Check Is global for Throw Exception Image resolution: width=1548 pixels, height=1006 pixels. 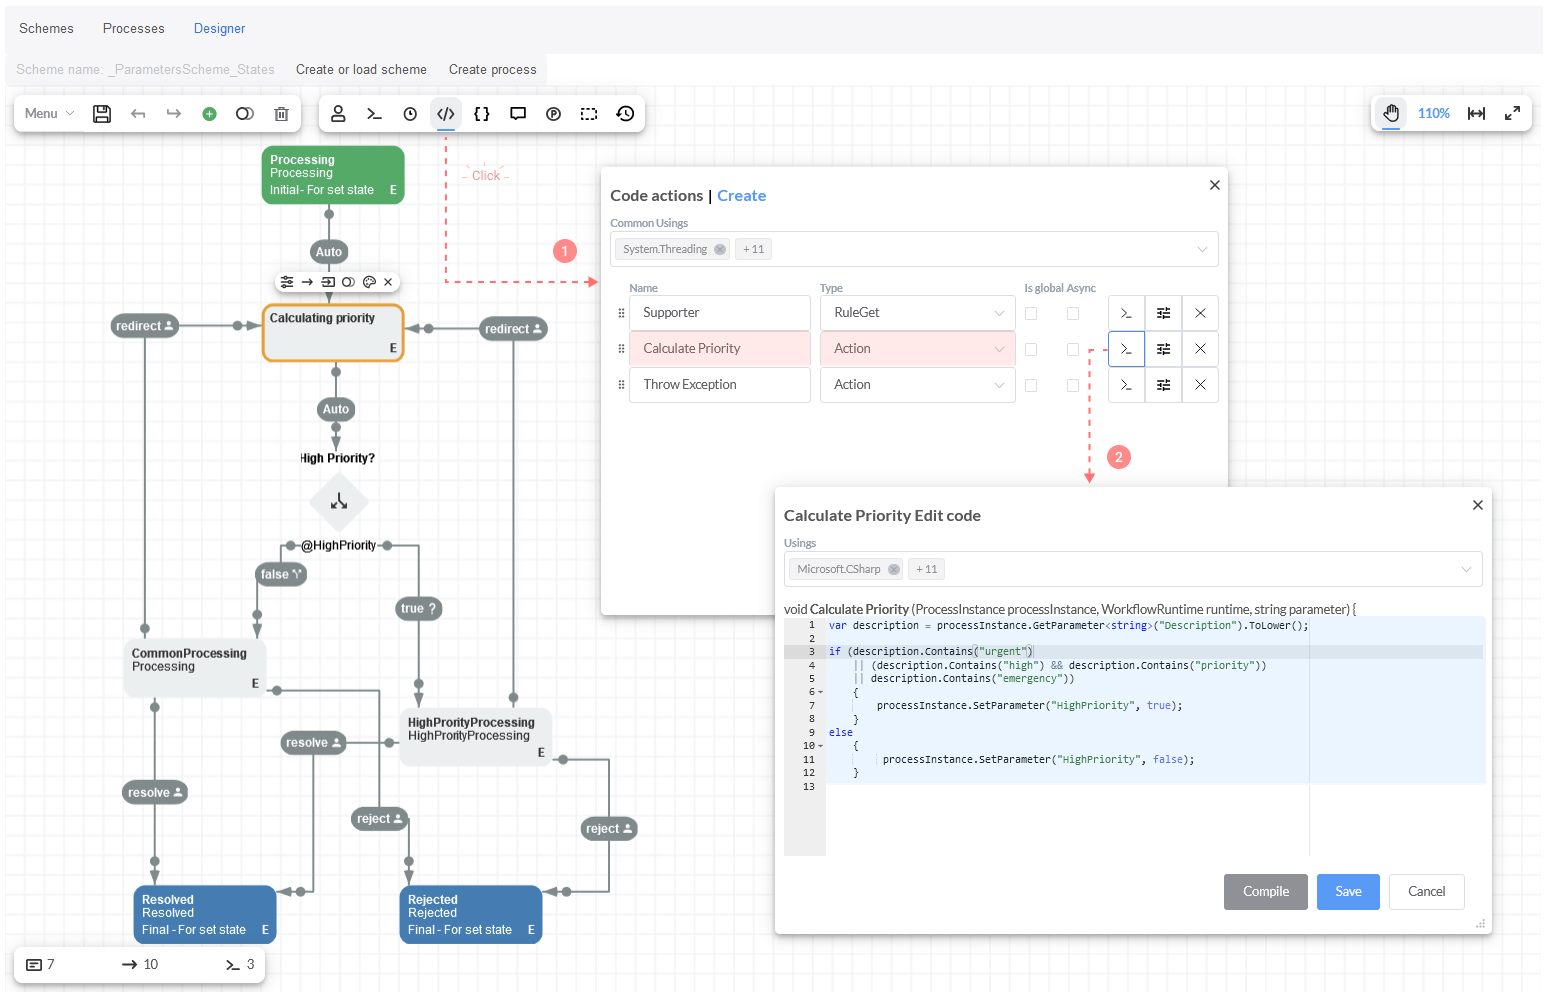pos(1031,386)
